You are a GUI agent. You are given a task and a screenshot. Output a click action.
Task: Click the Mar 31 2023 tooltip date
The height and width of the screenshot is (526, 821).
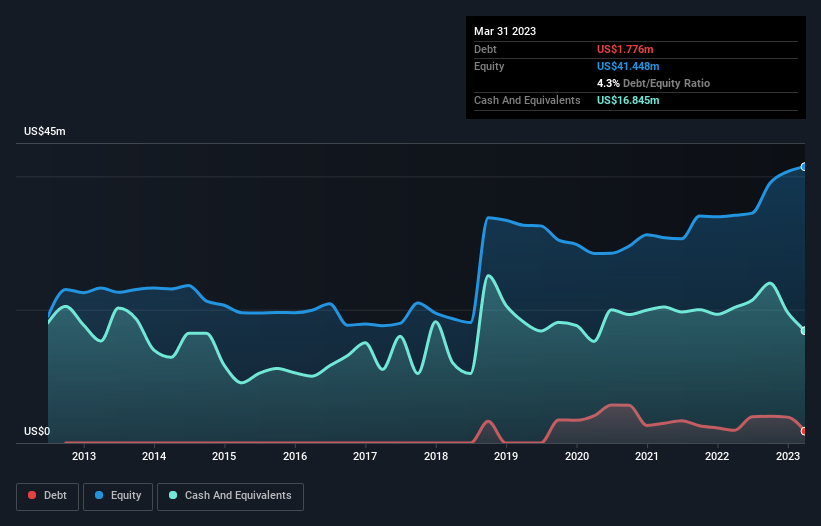[x=505, y=31]
